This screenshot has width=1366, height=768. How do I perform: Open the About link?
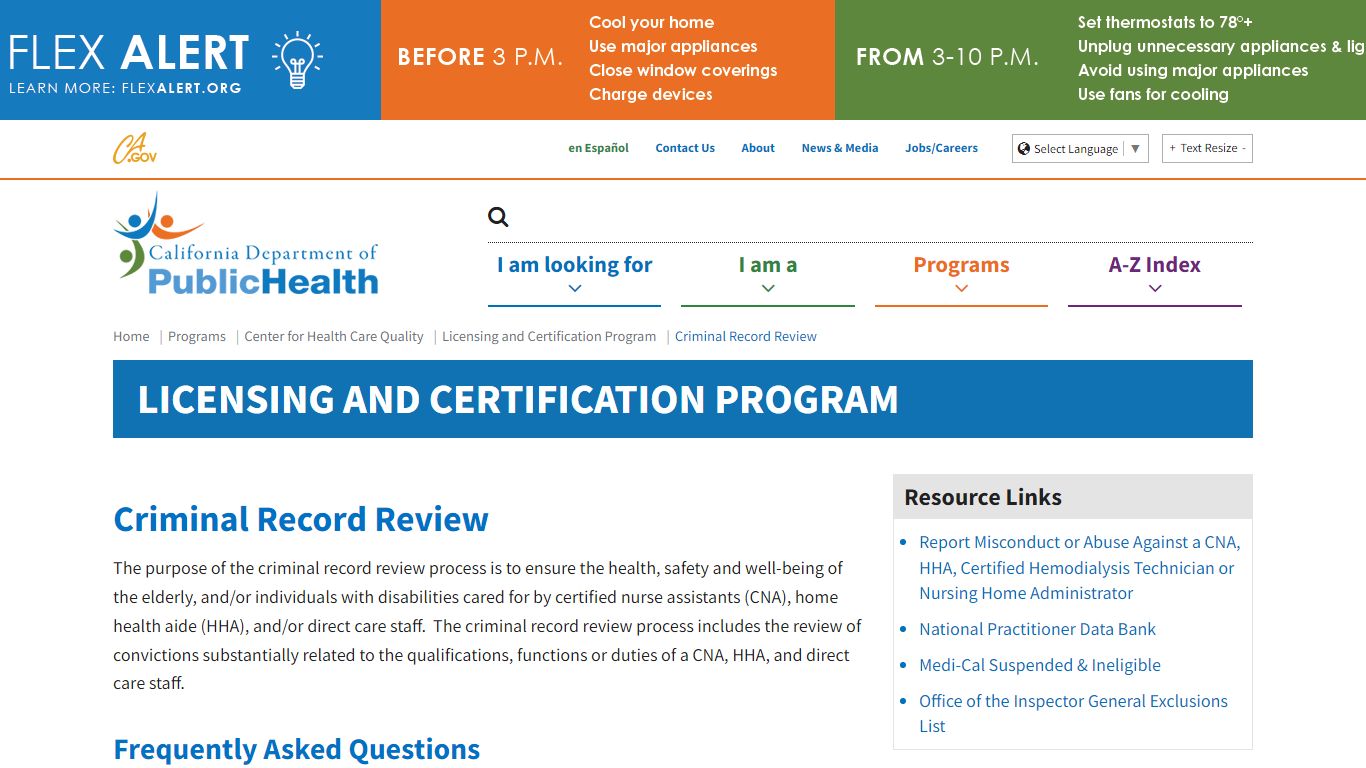pos(758,148)
